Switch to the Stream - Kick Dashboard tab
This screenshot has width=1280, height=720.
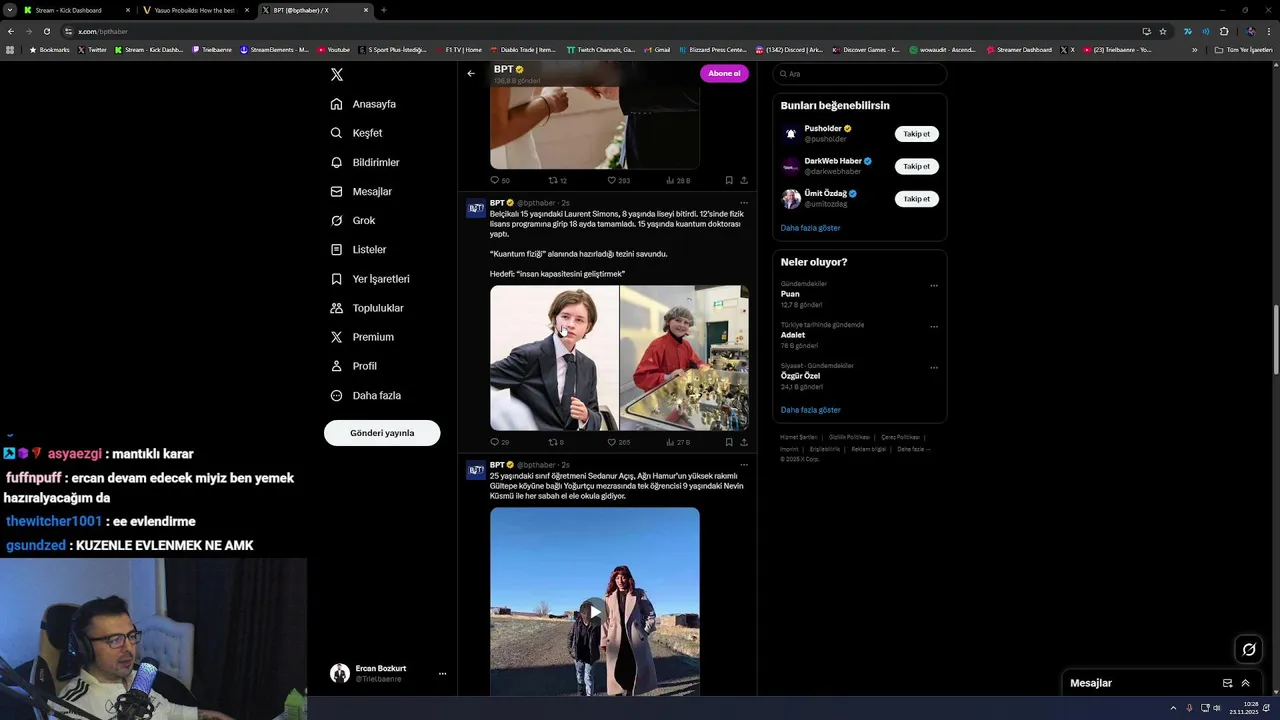77,10
